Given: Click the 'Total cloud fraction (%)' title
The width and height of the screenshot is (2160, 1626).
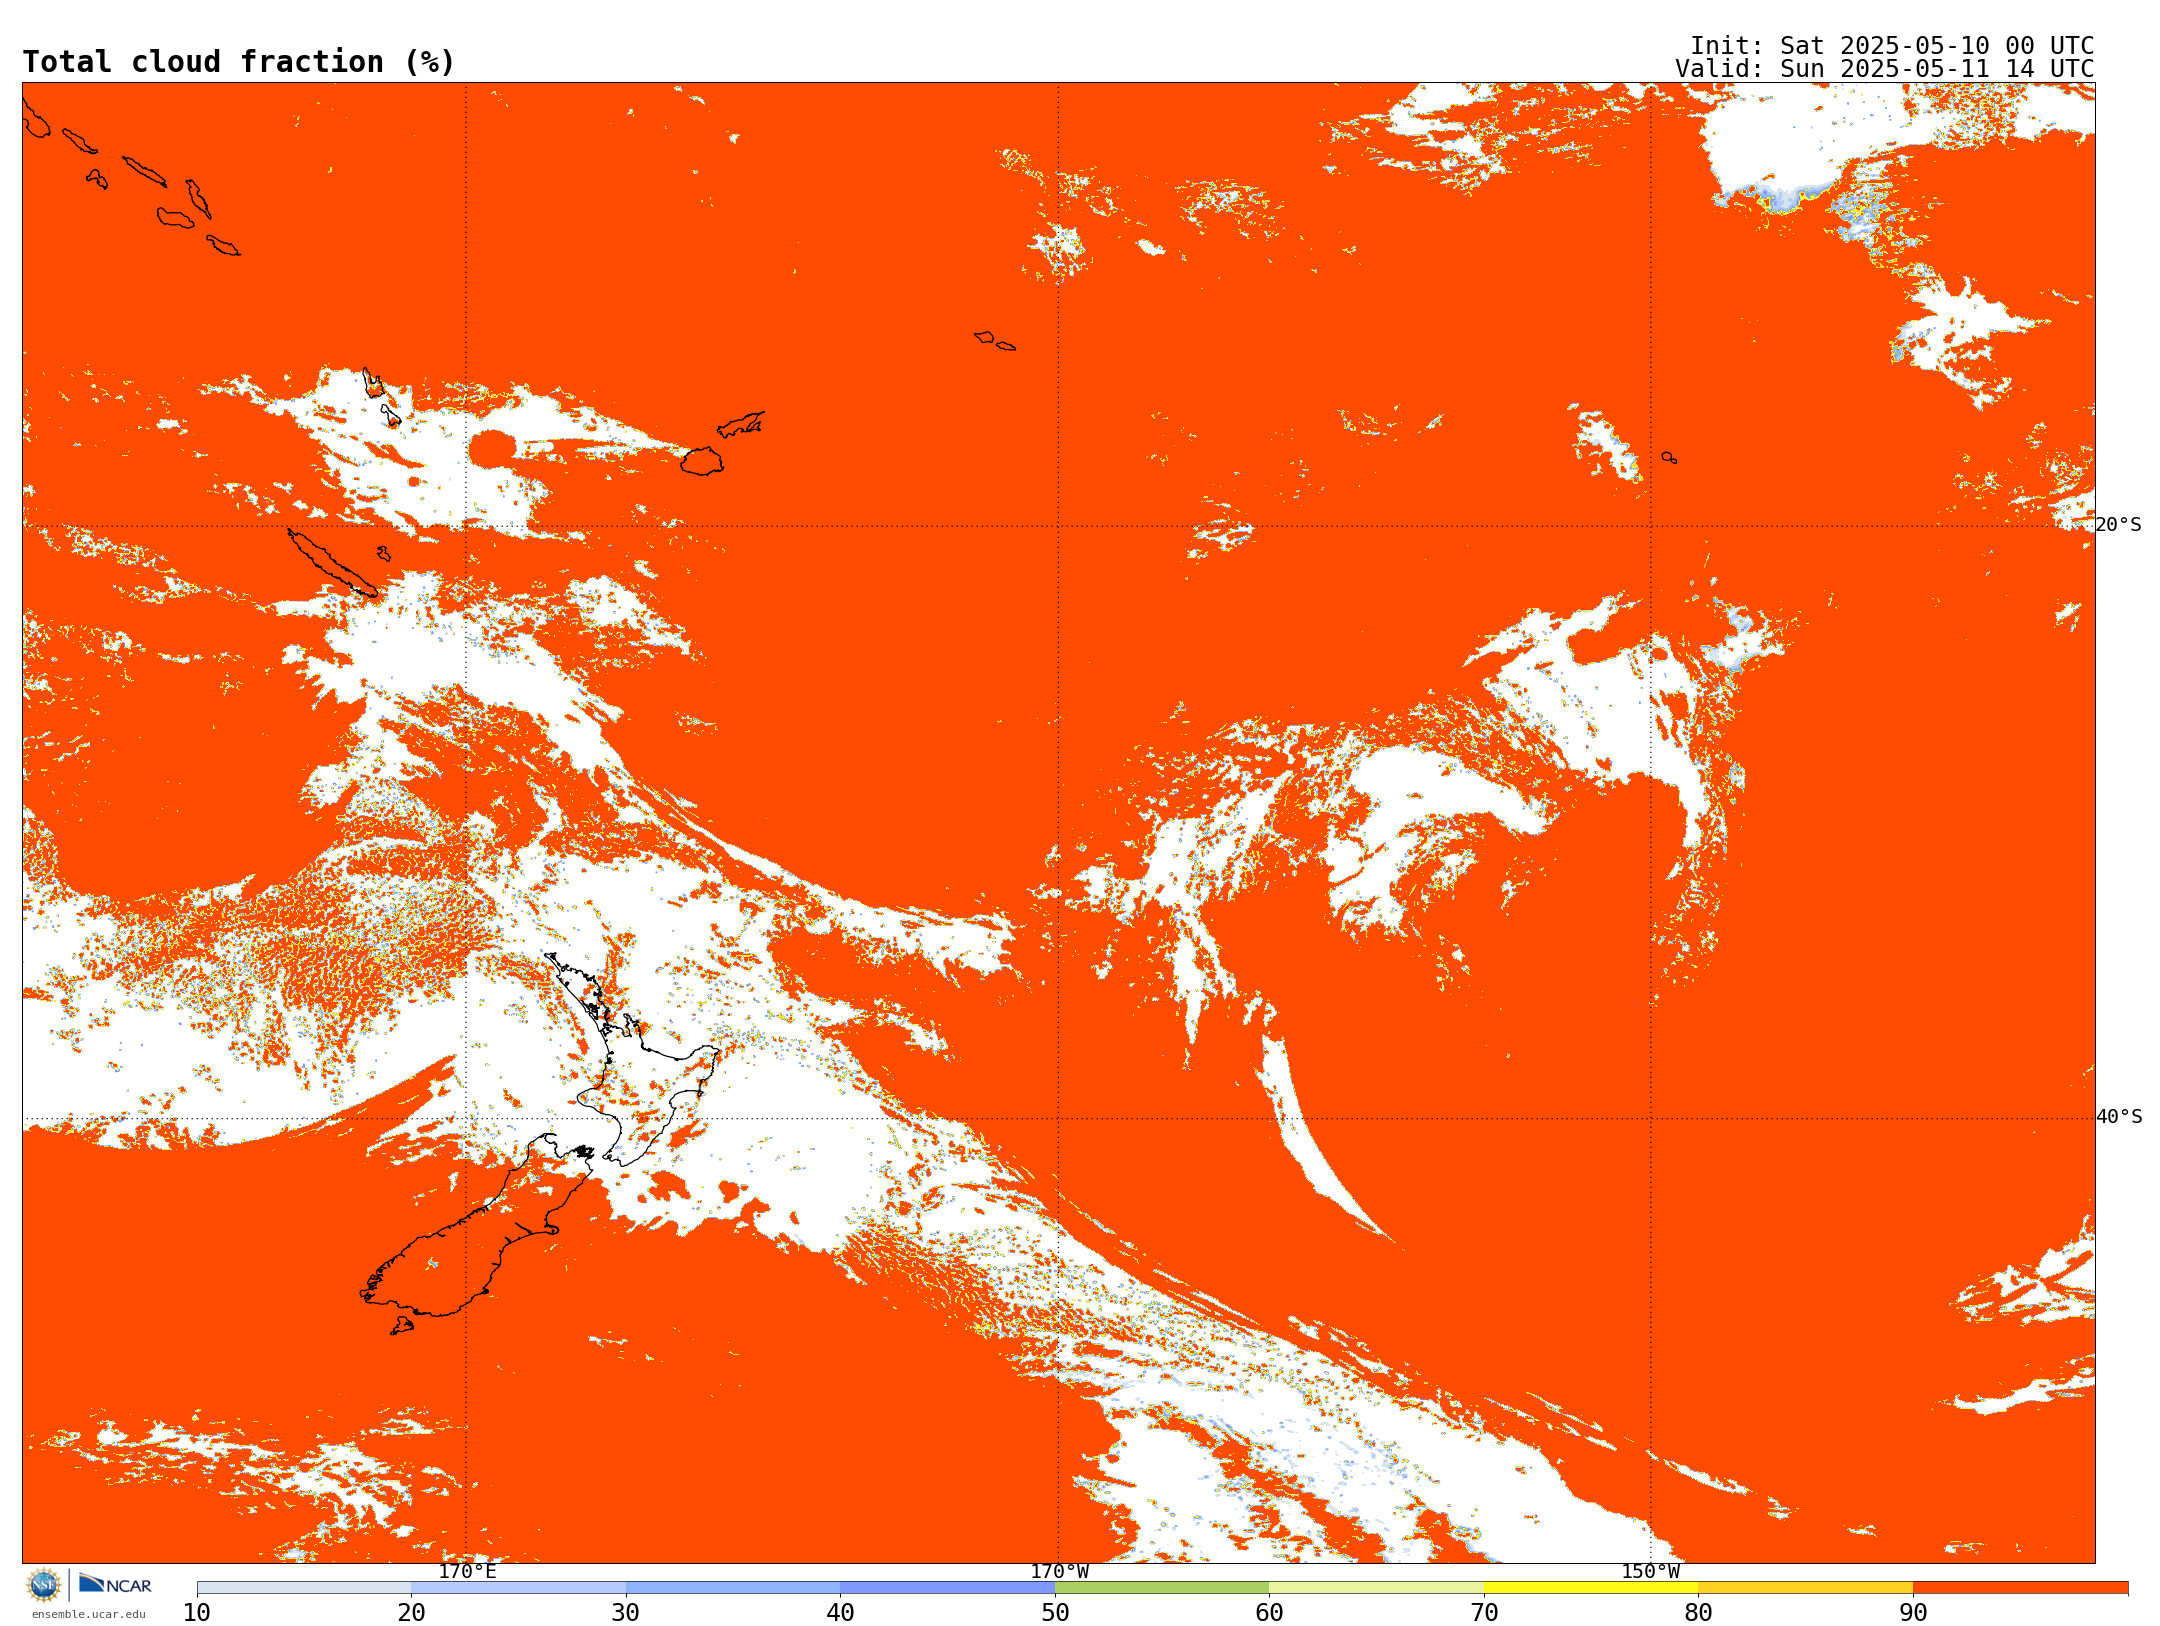Looking at the screenshot, I should point(238,62).
